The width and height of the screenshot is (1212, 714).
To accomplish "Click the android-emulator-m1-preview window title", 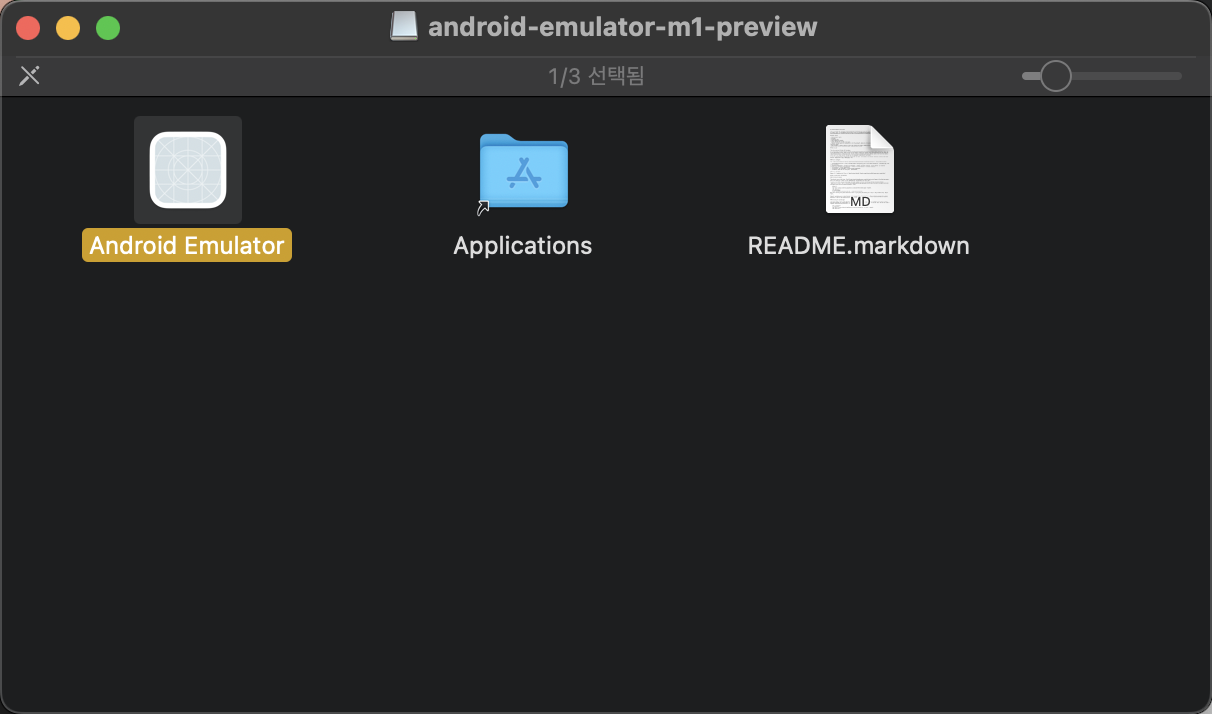I will pyautogui.click(x=623, y=27).
